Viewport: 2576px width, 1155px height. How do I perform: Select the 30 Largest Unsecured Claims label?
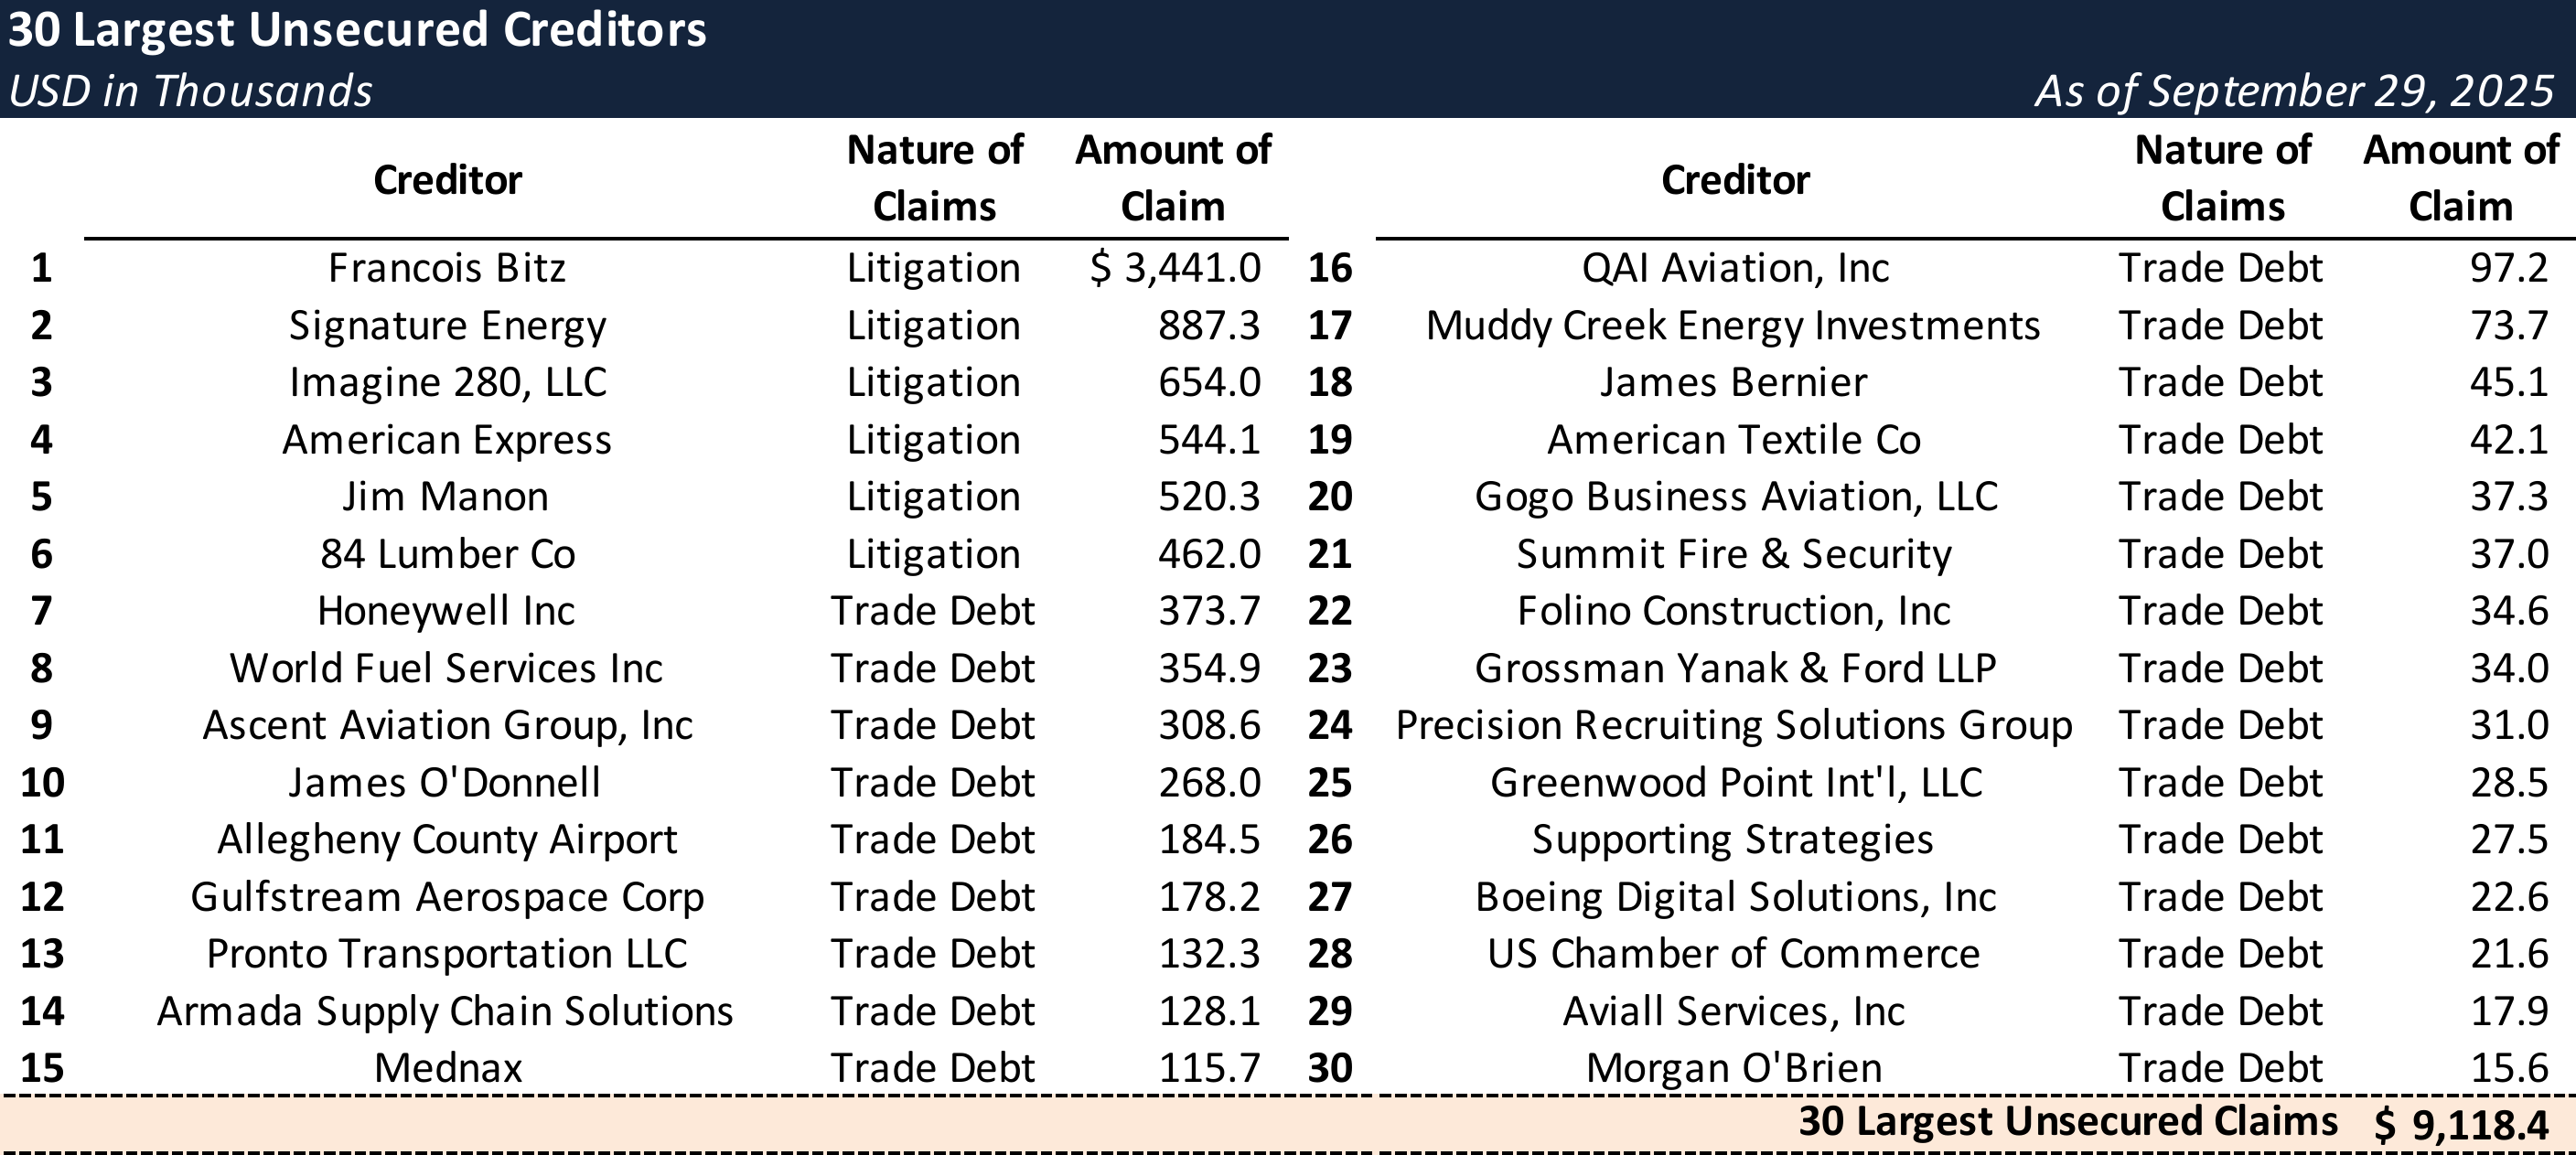click(x=2067, y=1121)
